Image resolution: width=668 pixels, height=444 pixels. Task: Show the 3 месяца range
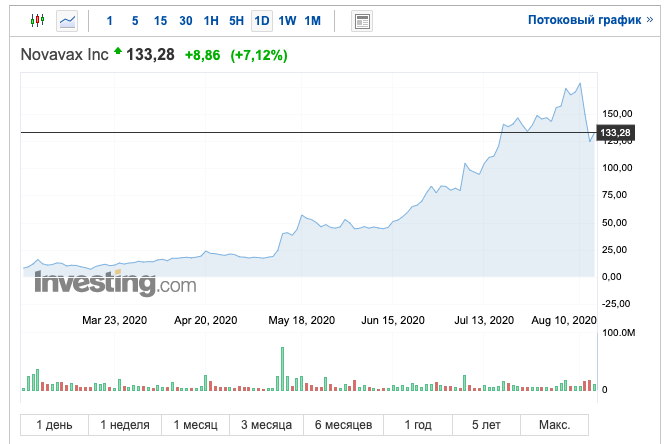[x=266, y=425]
